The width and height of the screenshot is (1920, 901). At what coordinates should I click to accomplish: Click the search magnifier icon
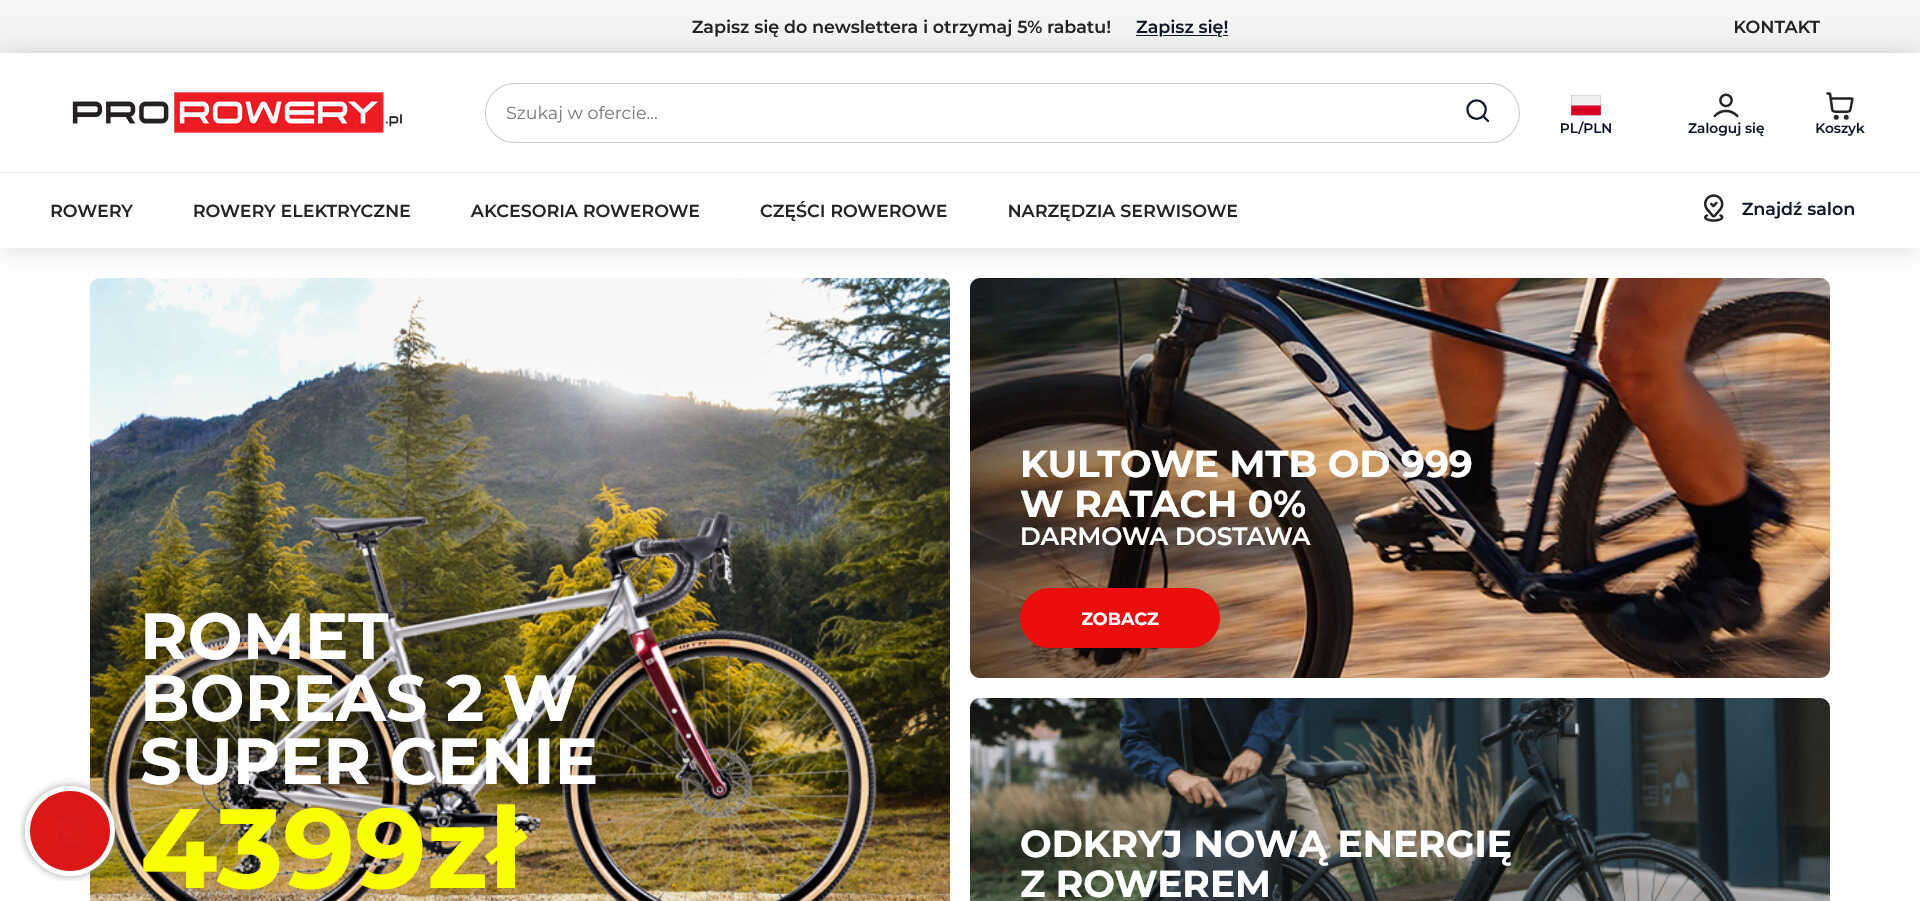(1477, 111)
